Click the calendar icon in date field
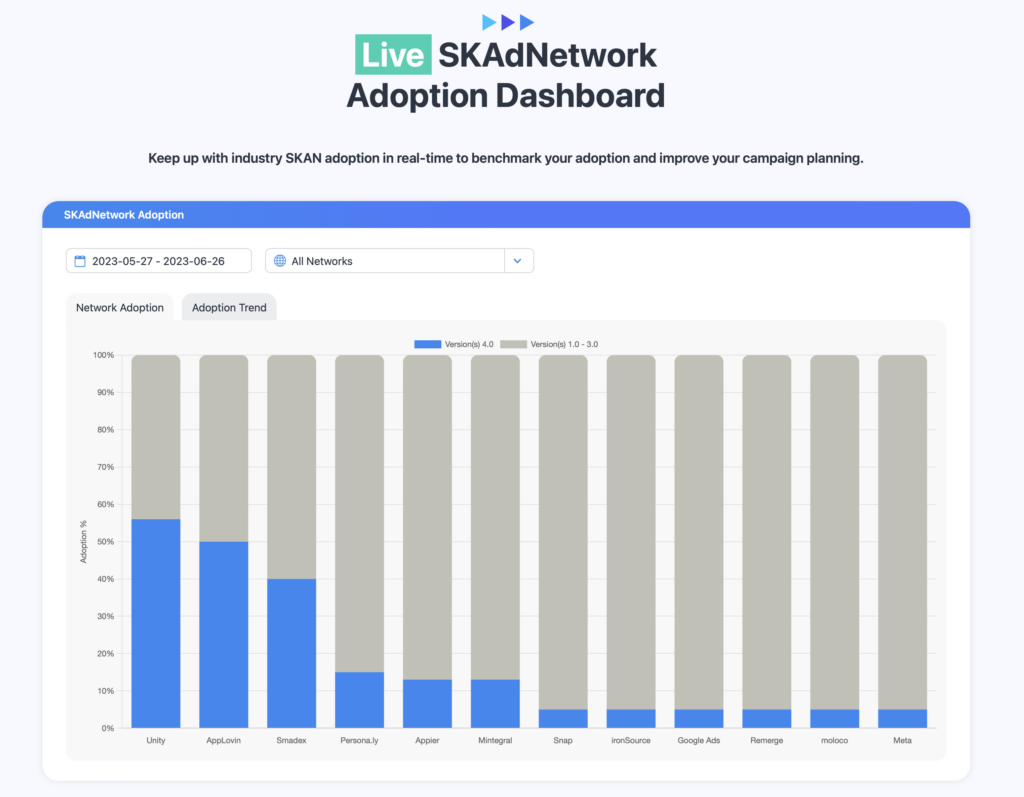 (x=80, y=261)
